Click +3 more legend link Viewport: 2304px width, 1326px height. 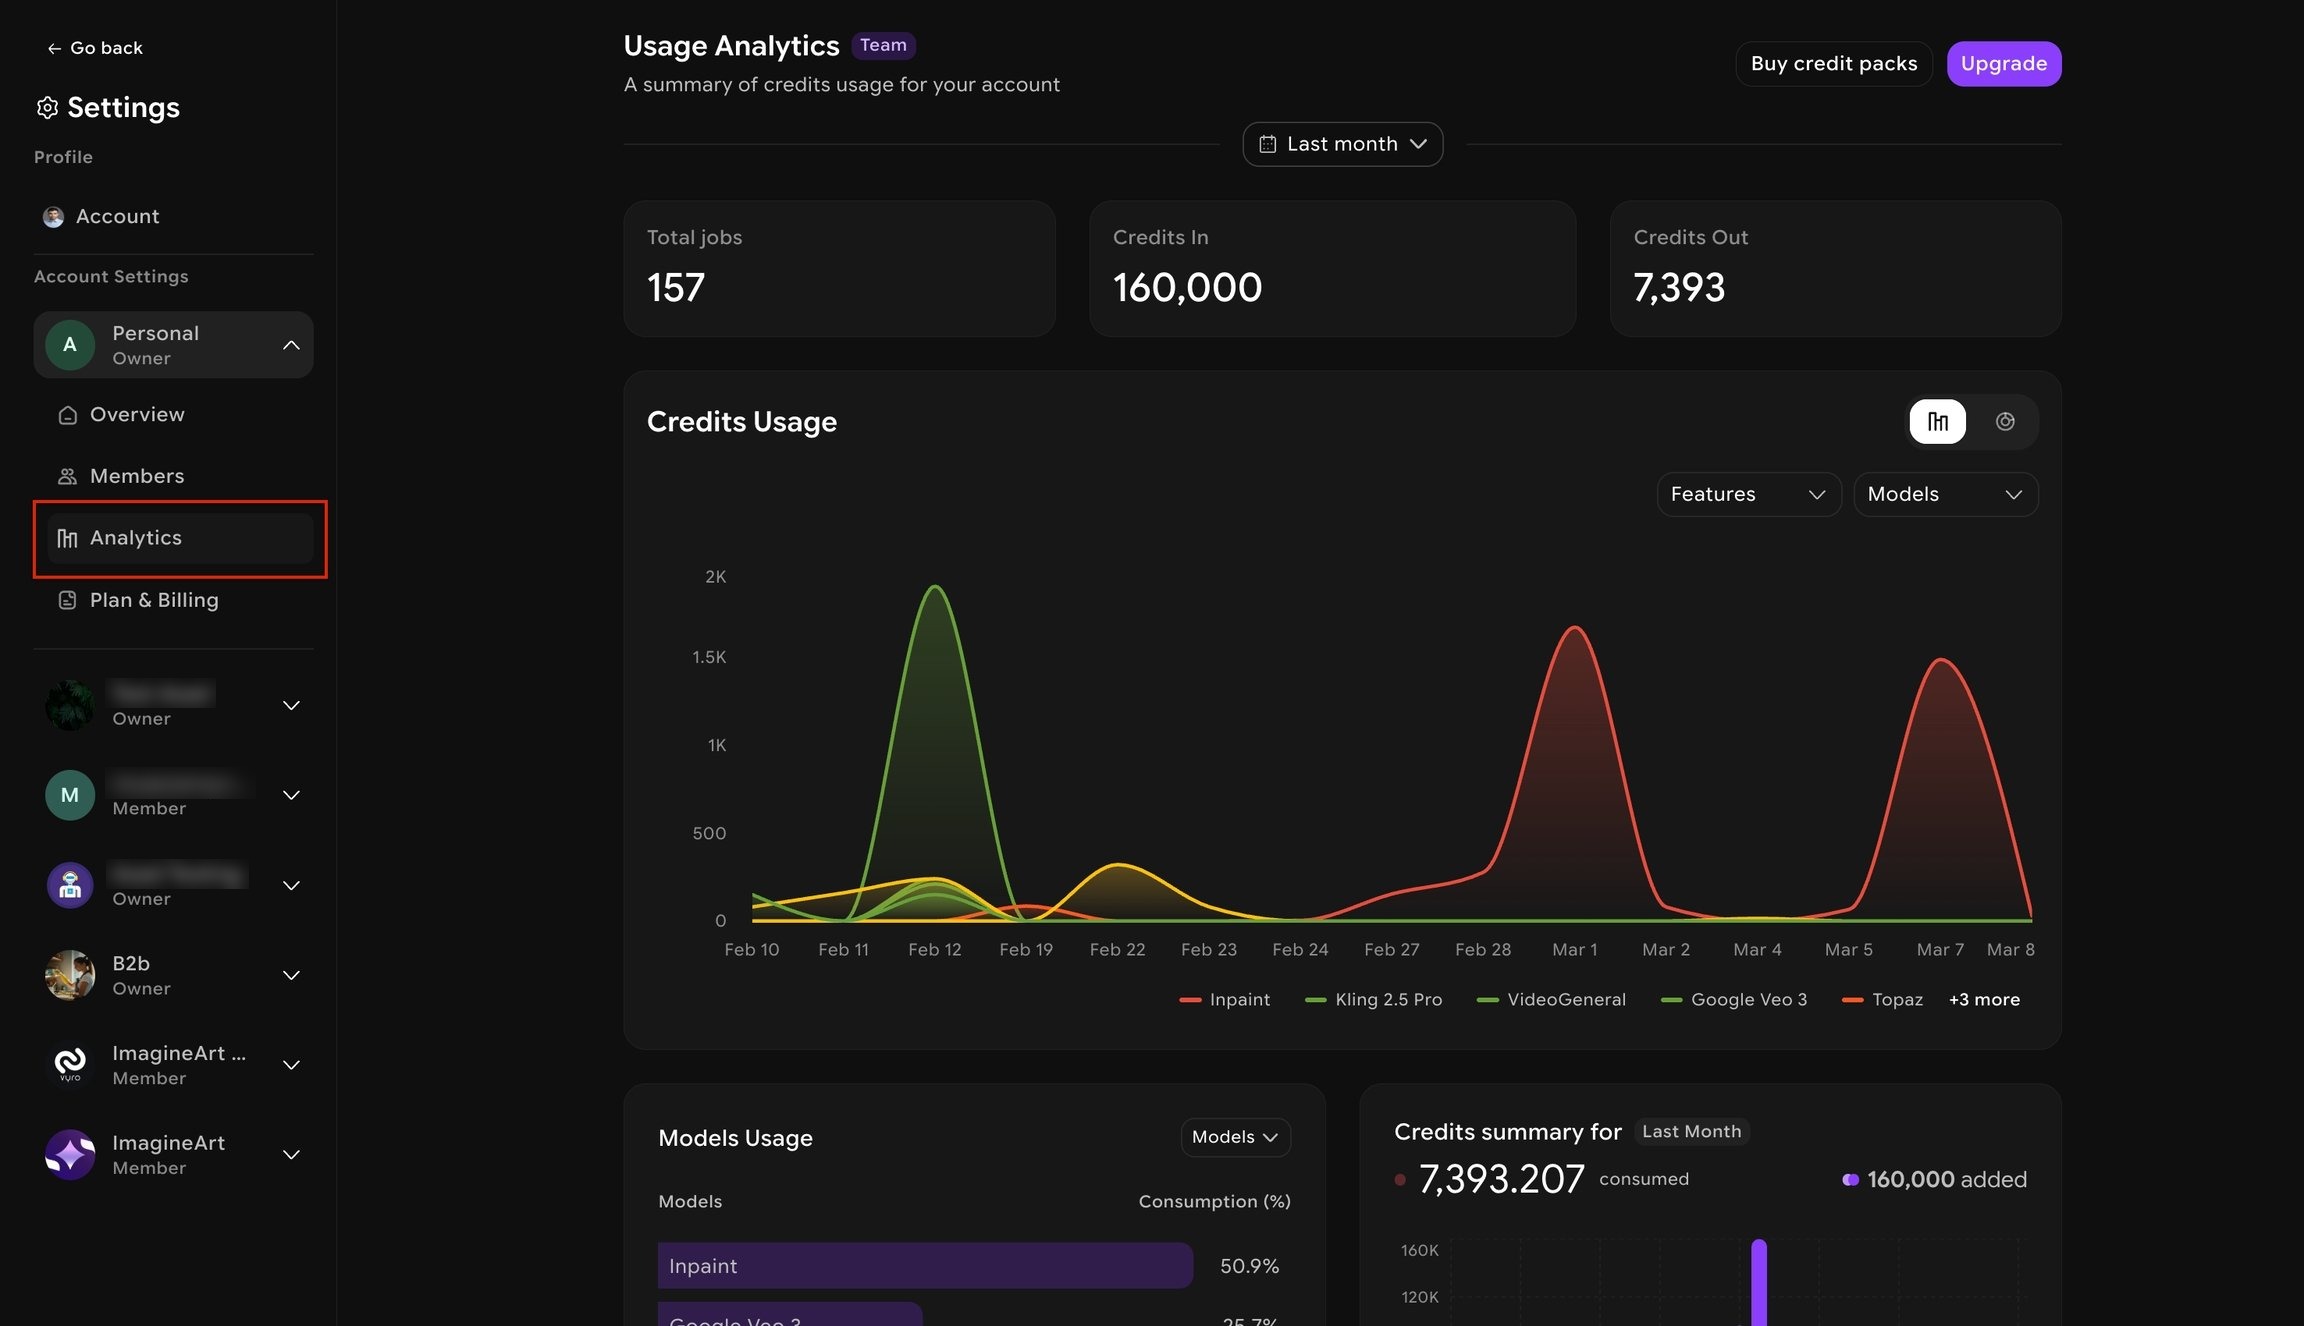coord(1984,1000)
